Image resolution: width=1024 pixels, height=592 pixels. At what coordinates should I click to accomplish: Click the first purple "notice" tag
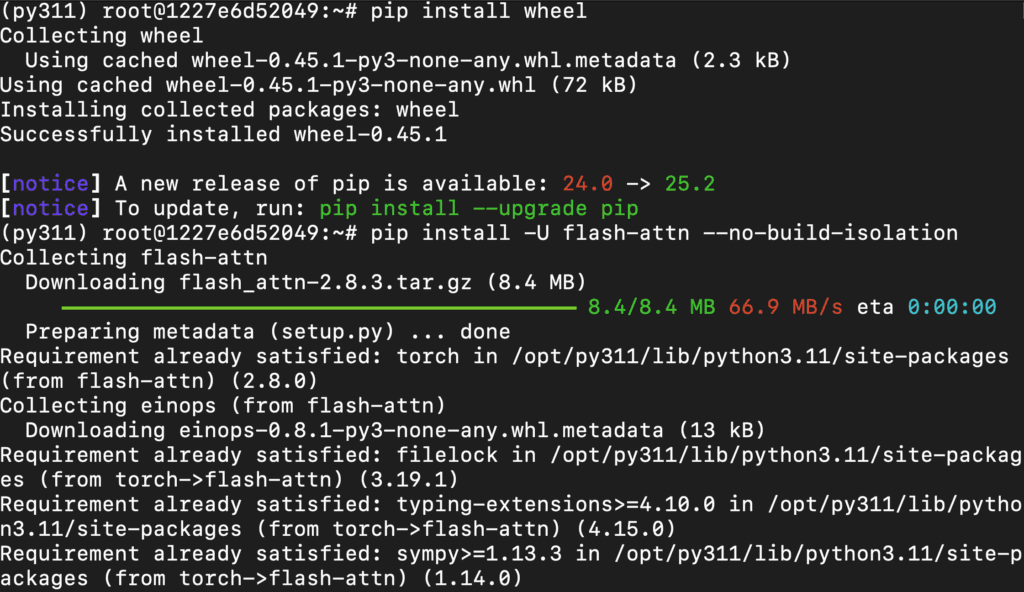click(x=51, y=184)
